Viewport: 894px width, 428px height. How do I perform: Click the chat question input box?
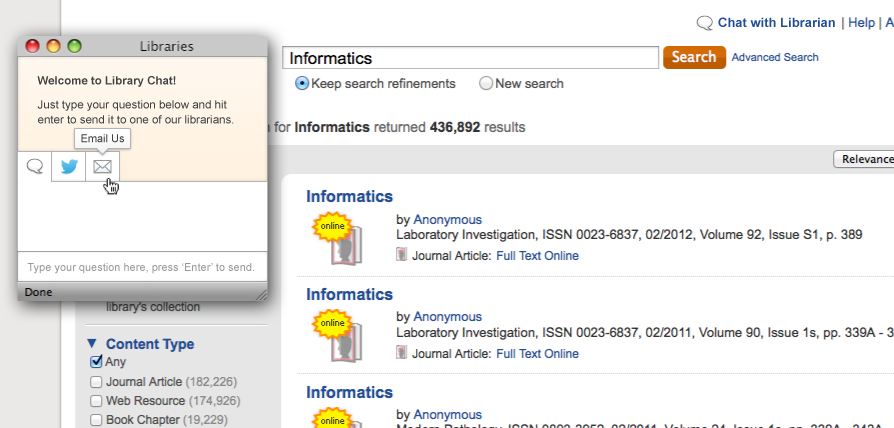pyautogui.click(x=142, y=267)
